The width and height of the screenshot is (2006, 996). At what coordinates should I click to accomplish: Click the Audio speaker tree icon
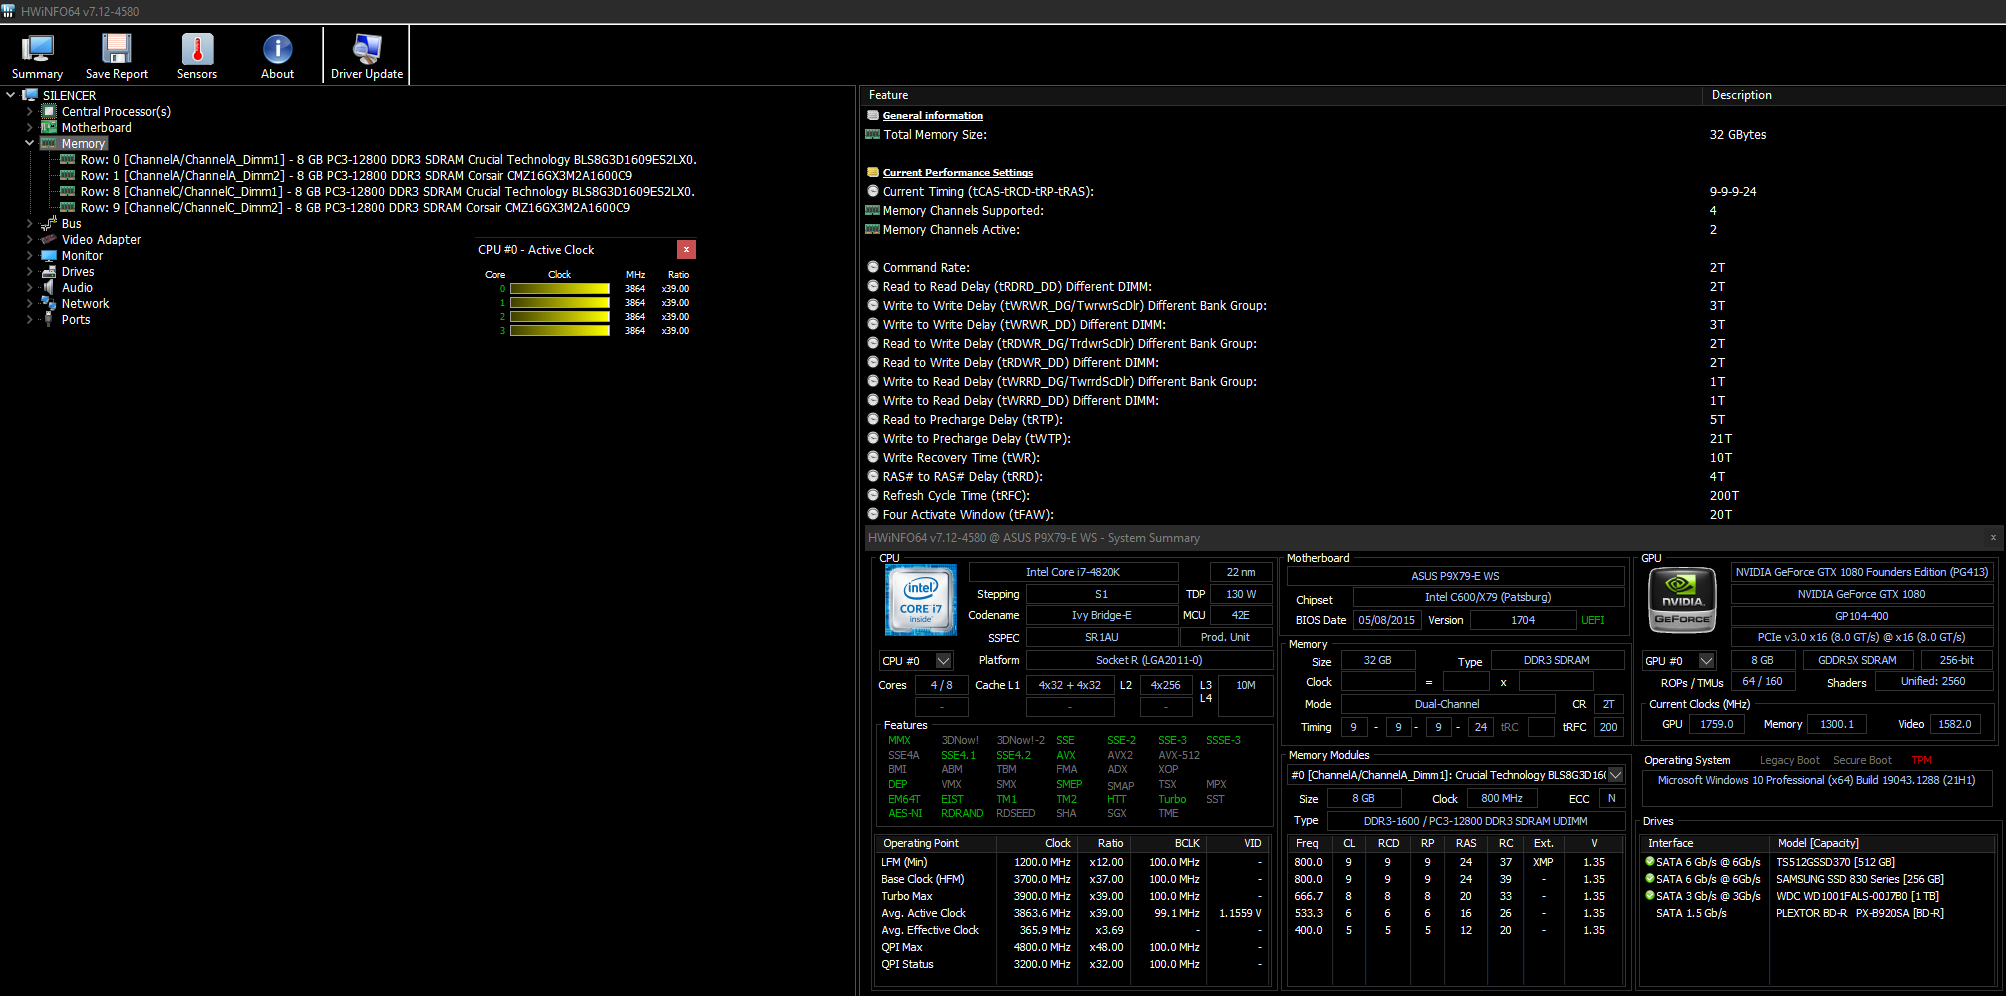49,288
